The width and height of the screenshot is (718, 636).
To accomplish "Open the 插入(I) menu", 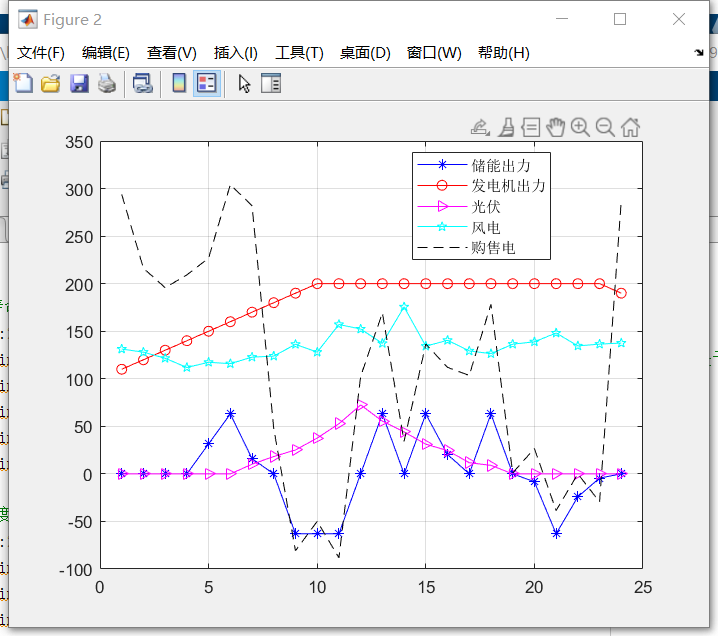I will click(235, 53).
